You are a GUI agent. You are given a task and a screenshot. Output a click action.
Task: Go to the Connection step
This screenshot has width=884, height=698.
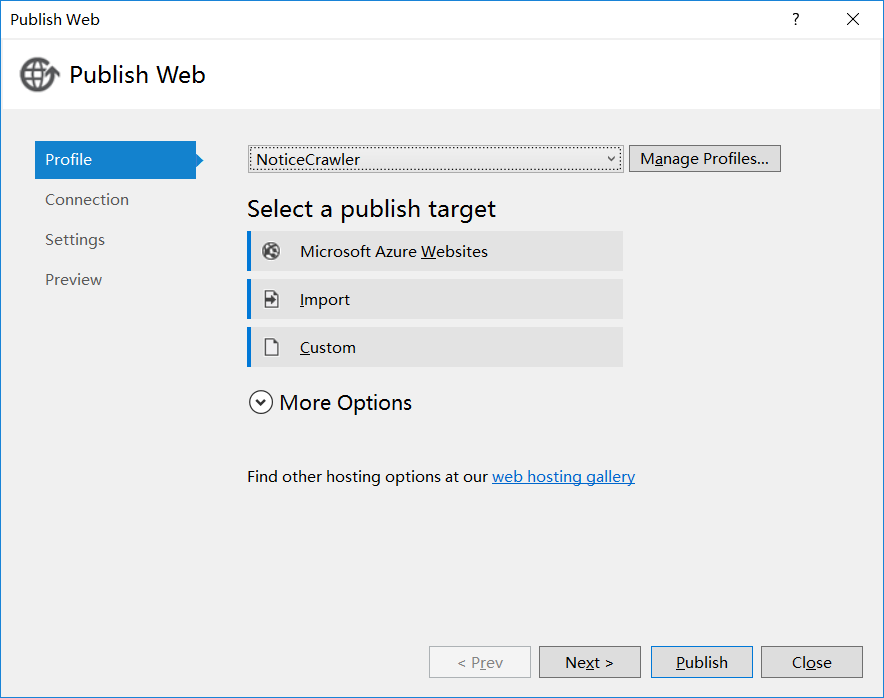(x=87, y=200)
